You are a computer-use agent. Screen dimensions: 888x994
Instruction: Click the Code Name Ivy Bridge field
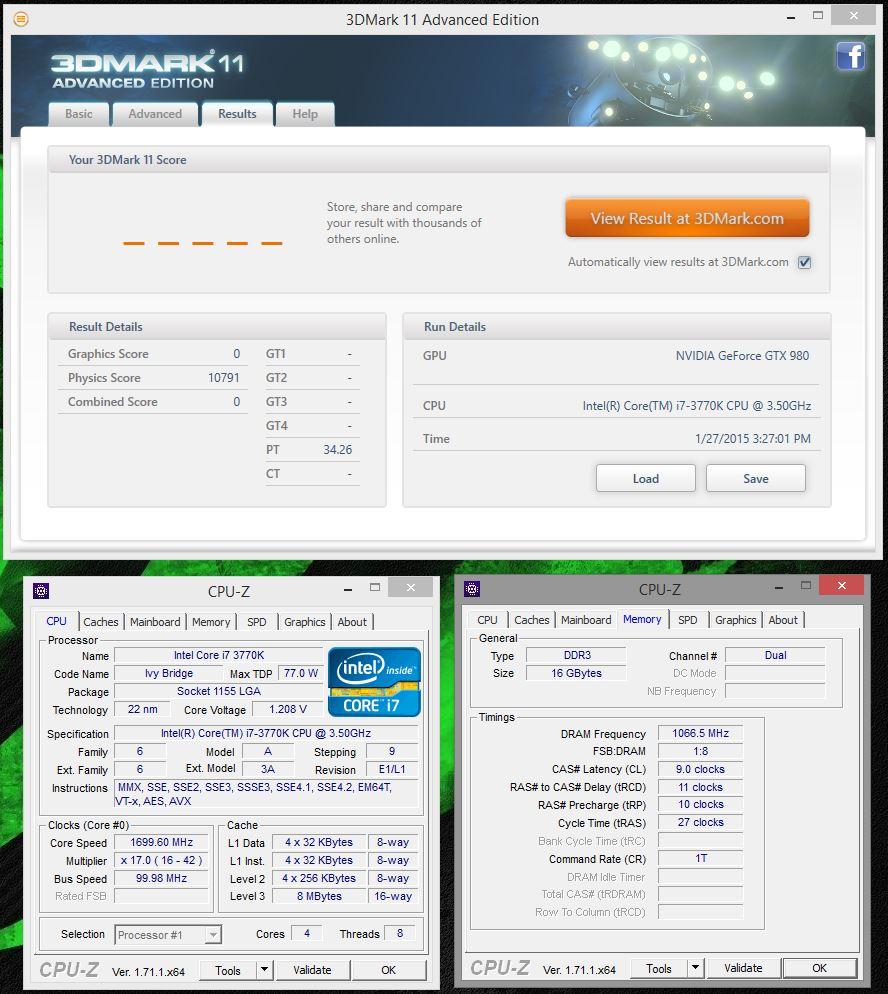pos(169,673)
